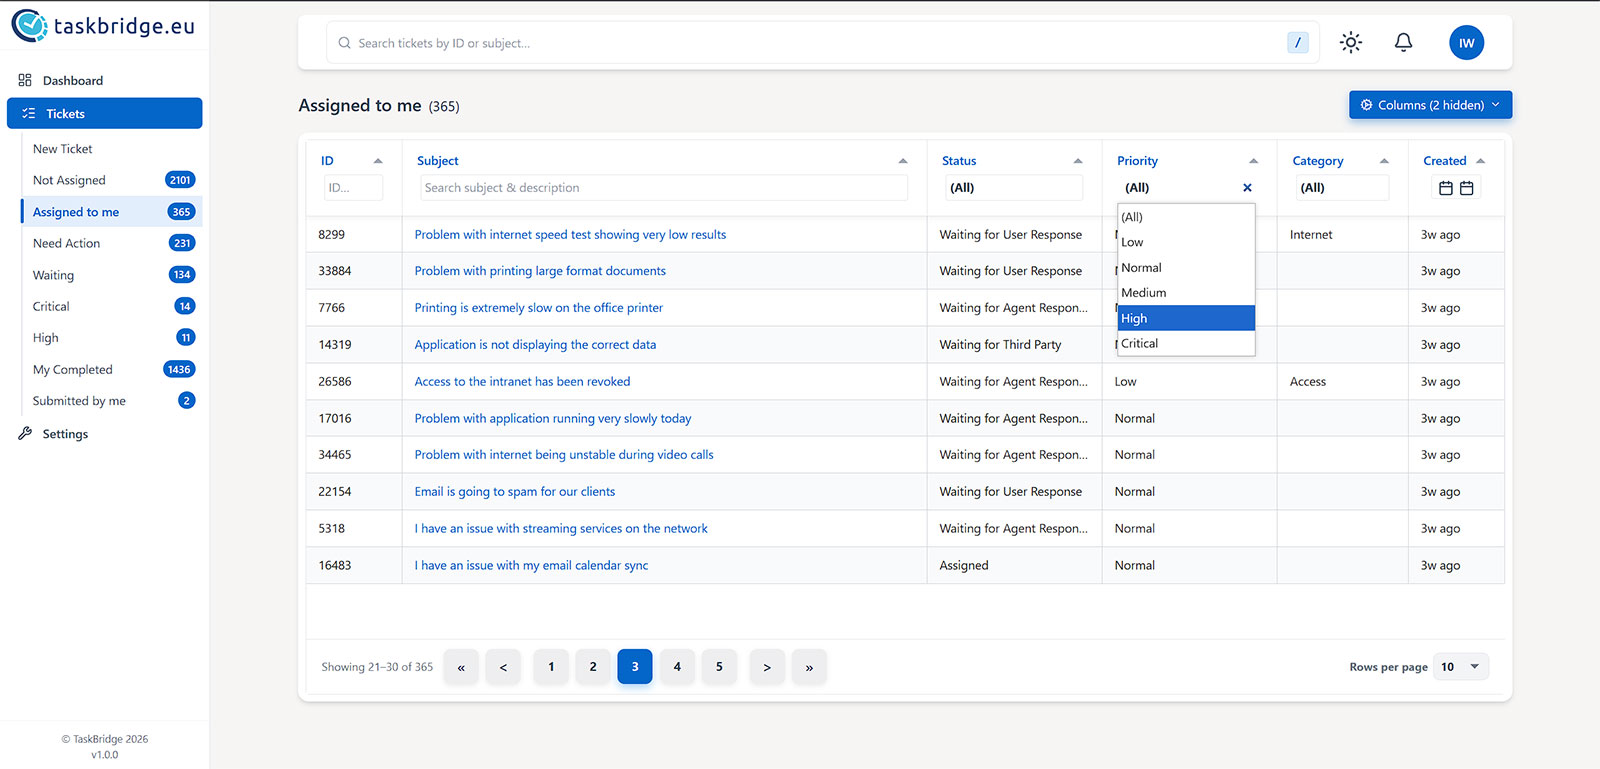Choose Medium in the Priority filter list
Image resolution: width=1600 pixels, height=769 pixels.
click(x=1186, y=293)
